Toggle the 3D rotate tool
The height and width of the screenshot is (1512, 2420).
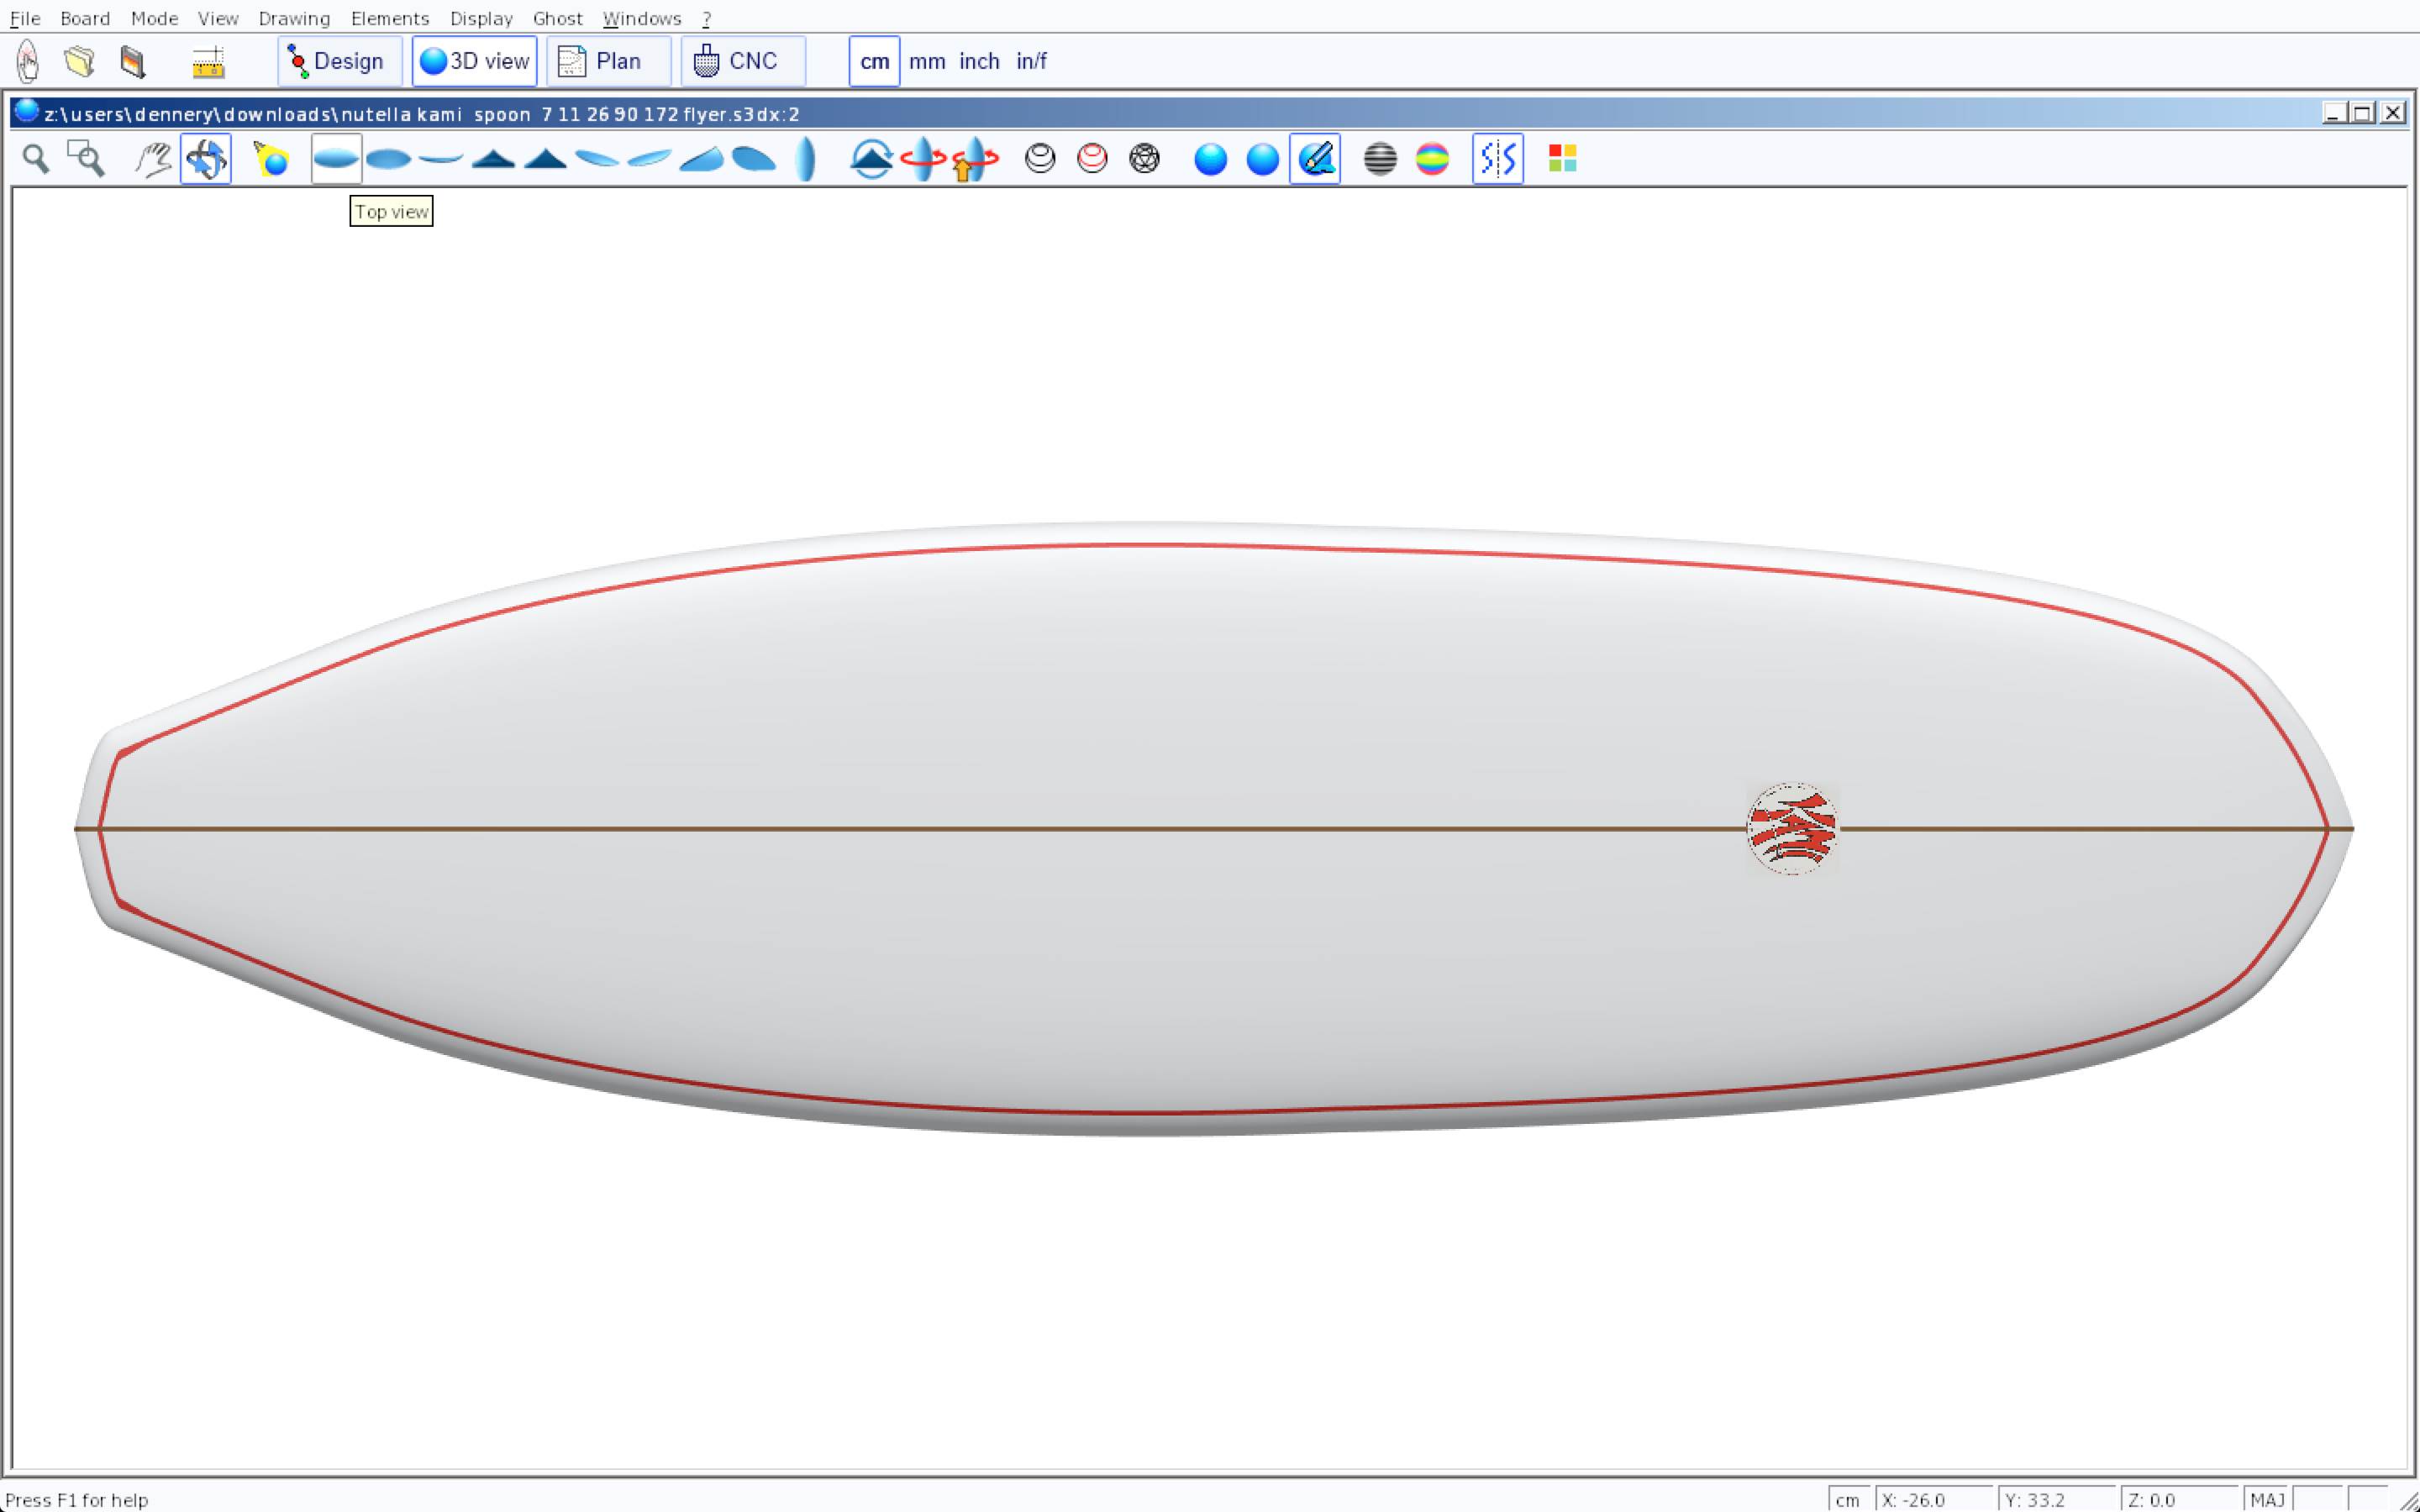click(x=206, y=159)
